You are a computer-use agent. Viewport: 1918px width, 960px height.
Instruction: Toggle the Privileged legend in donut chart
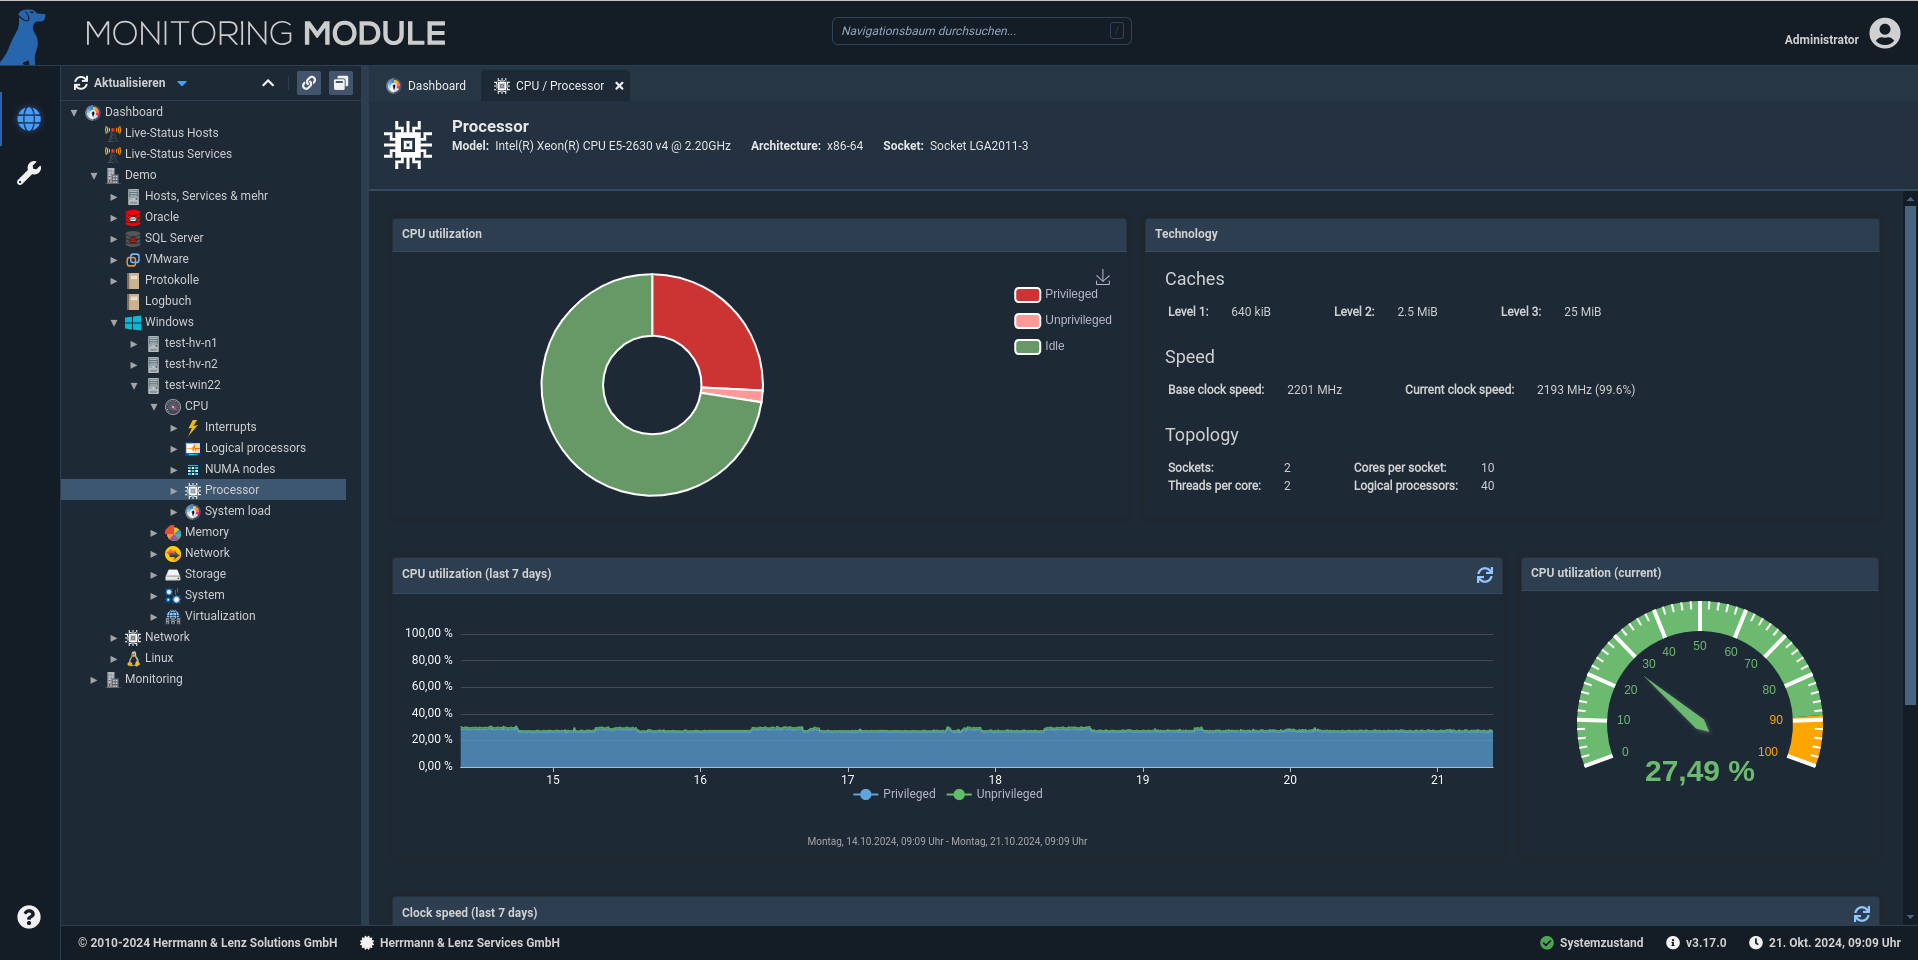pyautogui.click(x=1056, y=294)
